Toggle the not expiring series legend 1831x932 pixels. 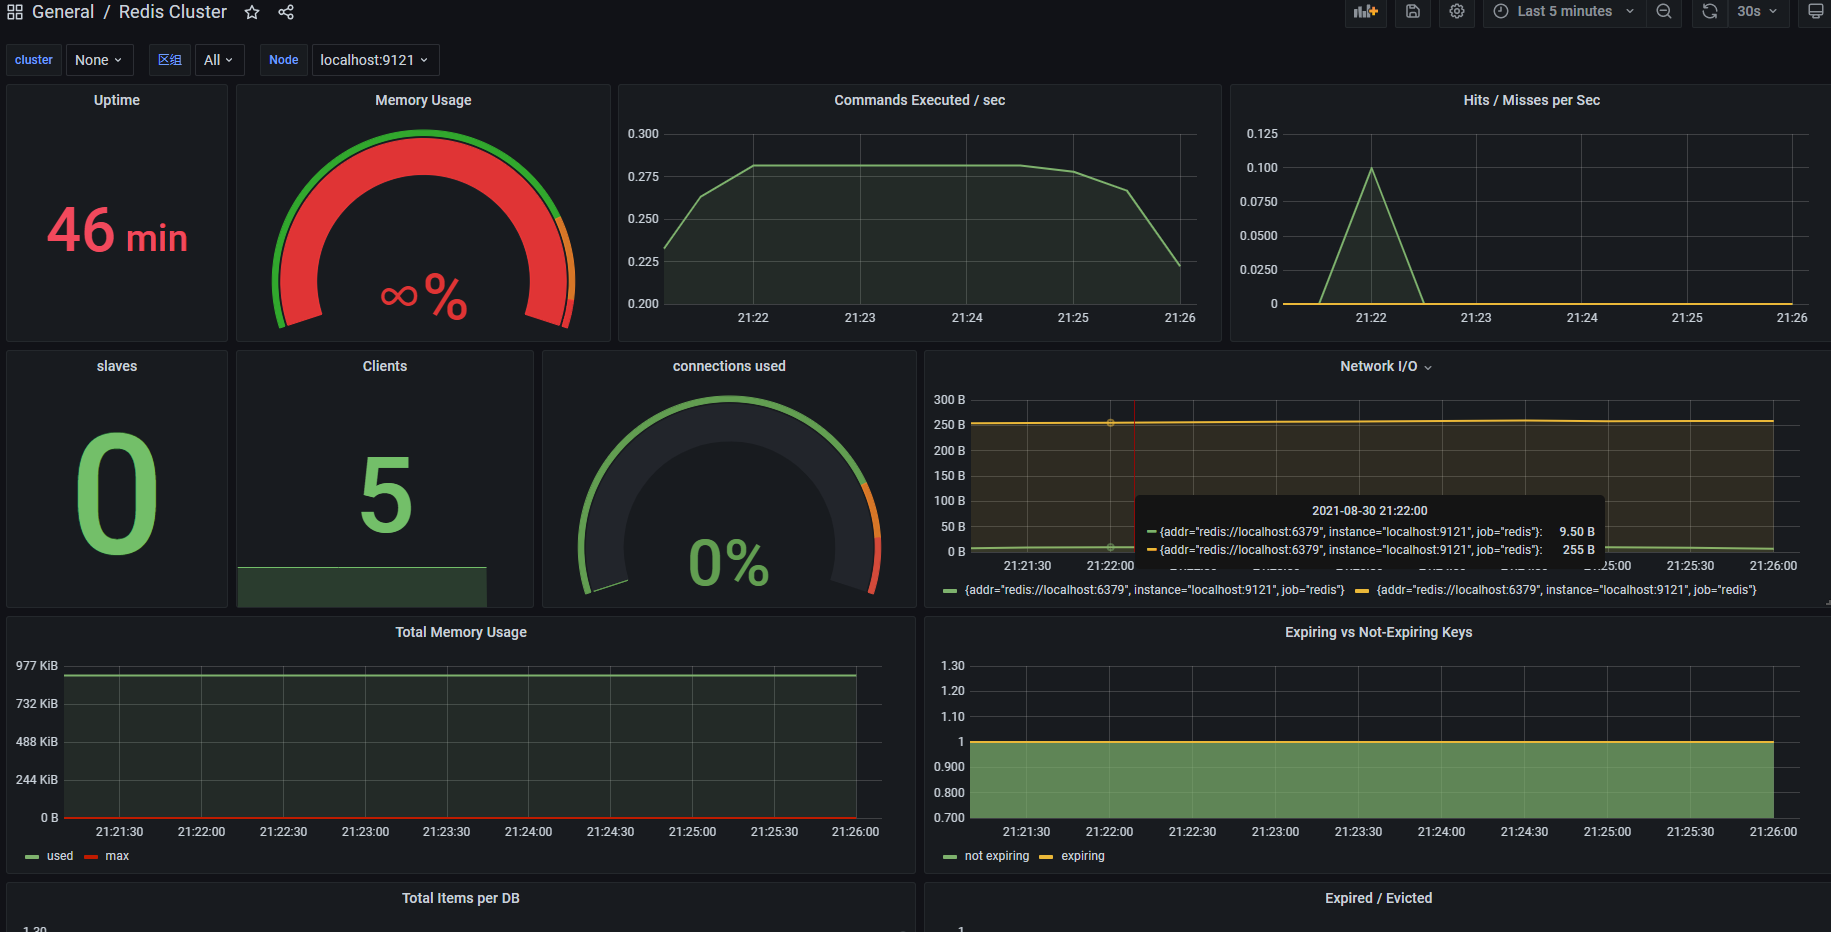(997, 856)
